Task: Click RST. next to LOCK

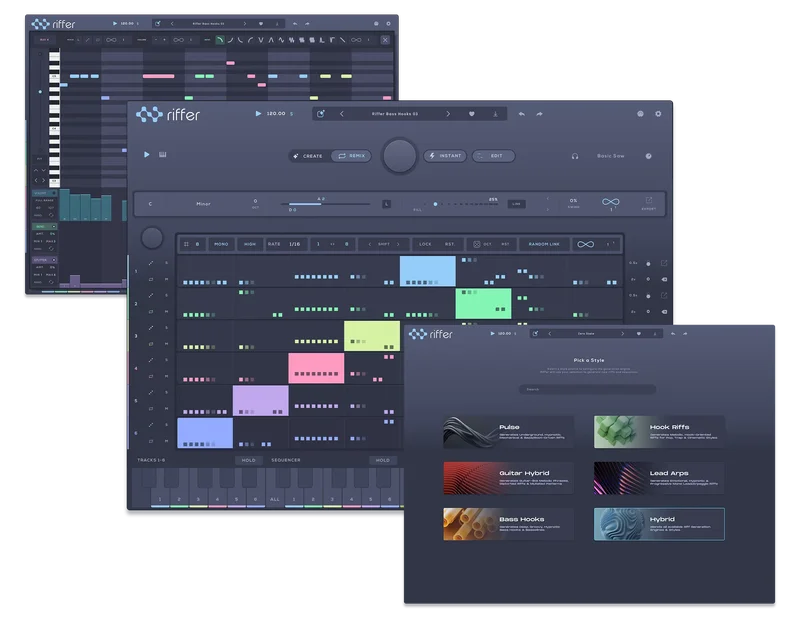Action: tap(449, 244)
